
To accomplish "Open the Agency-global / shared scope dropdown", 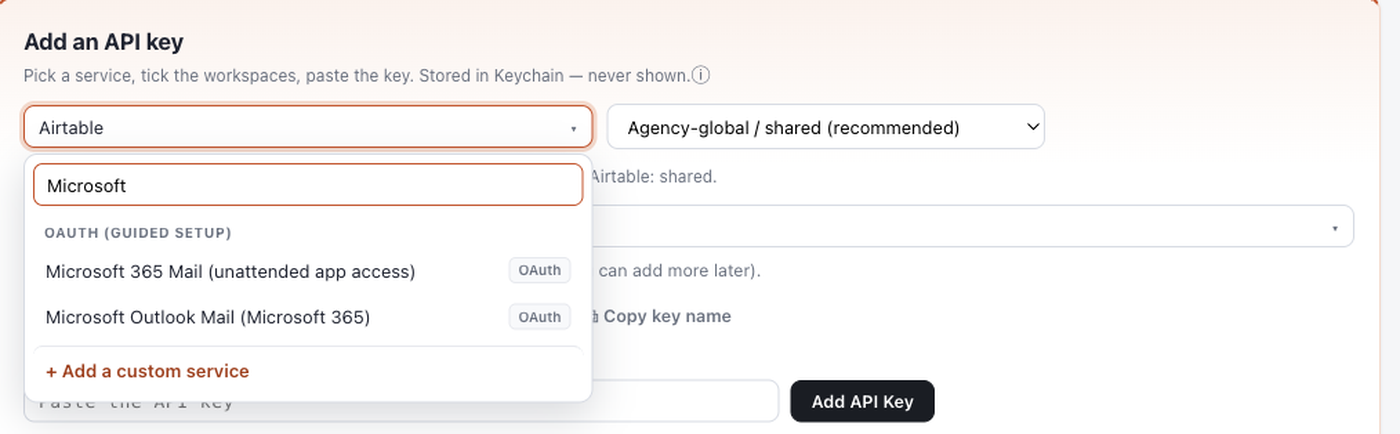I will [826, 127].
